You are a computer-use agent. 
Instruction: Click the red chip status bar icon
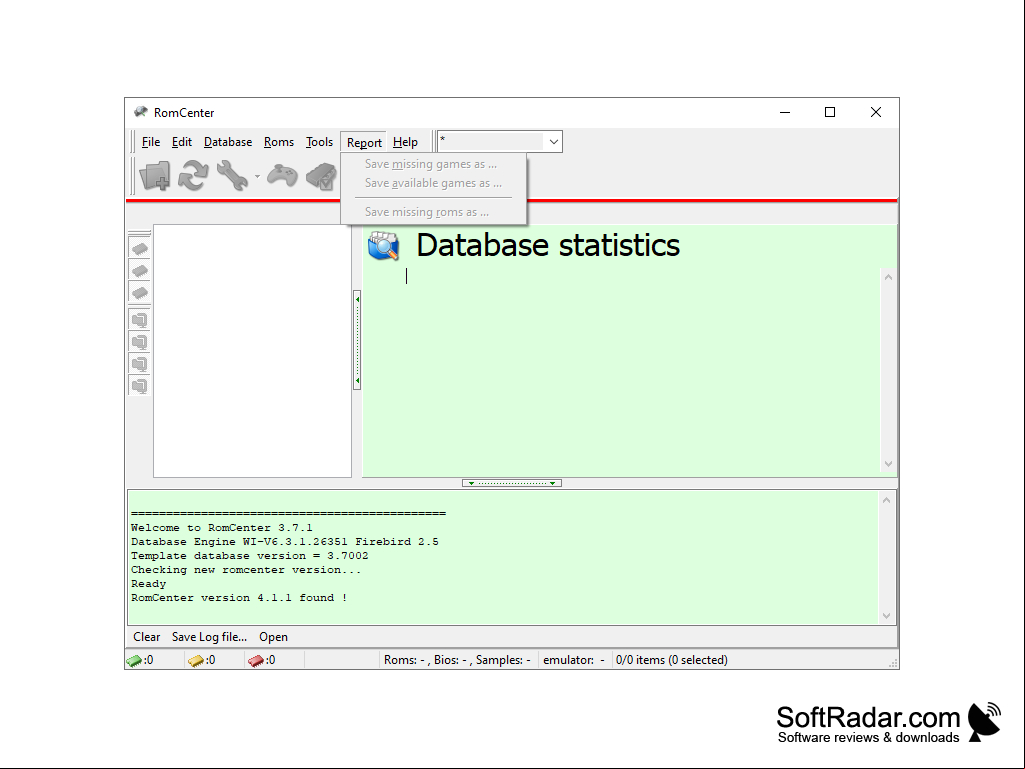(x=256, y=660)
